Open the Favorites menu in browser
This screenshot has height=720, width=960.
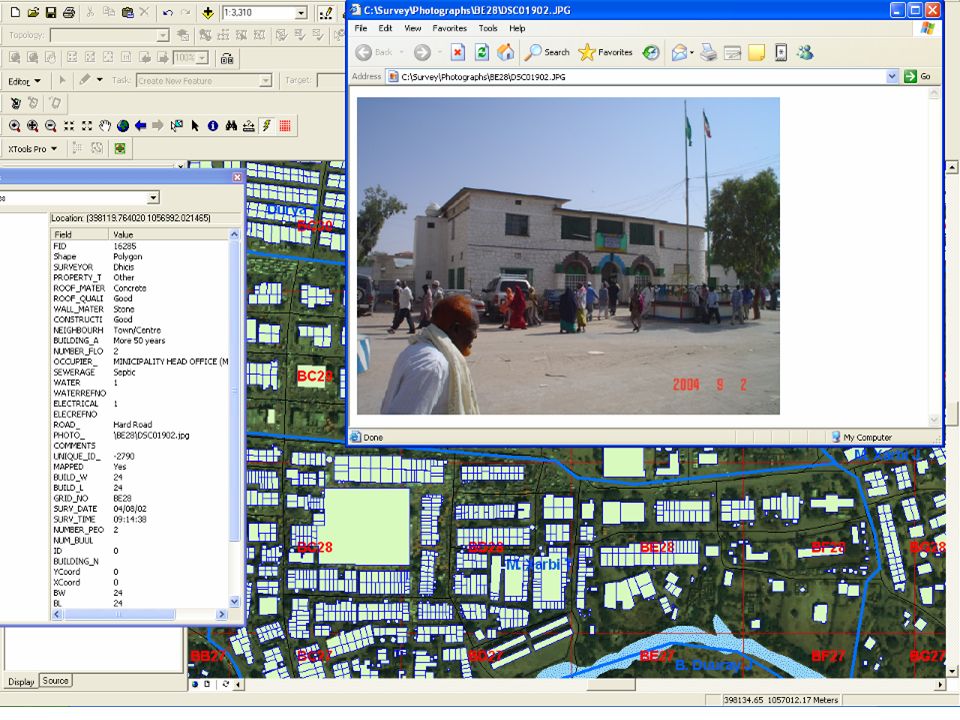[449, 28]
